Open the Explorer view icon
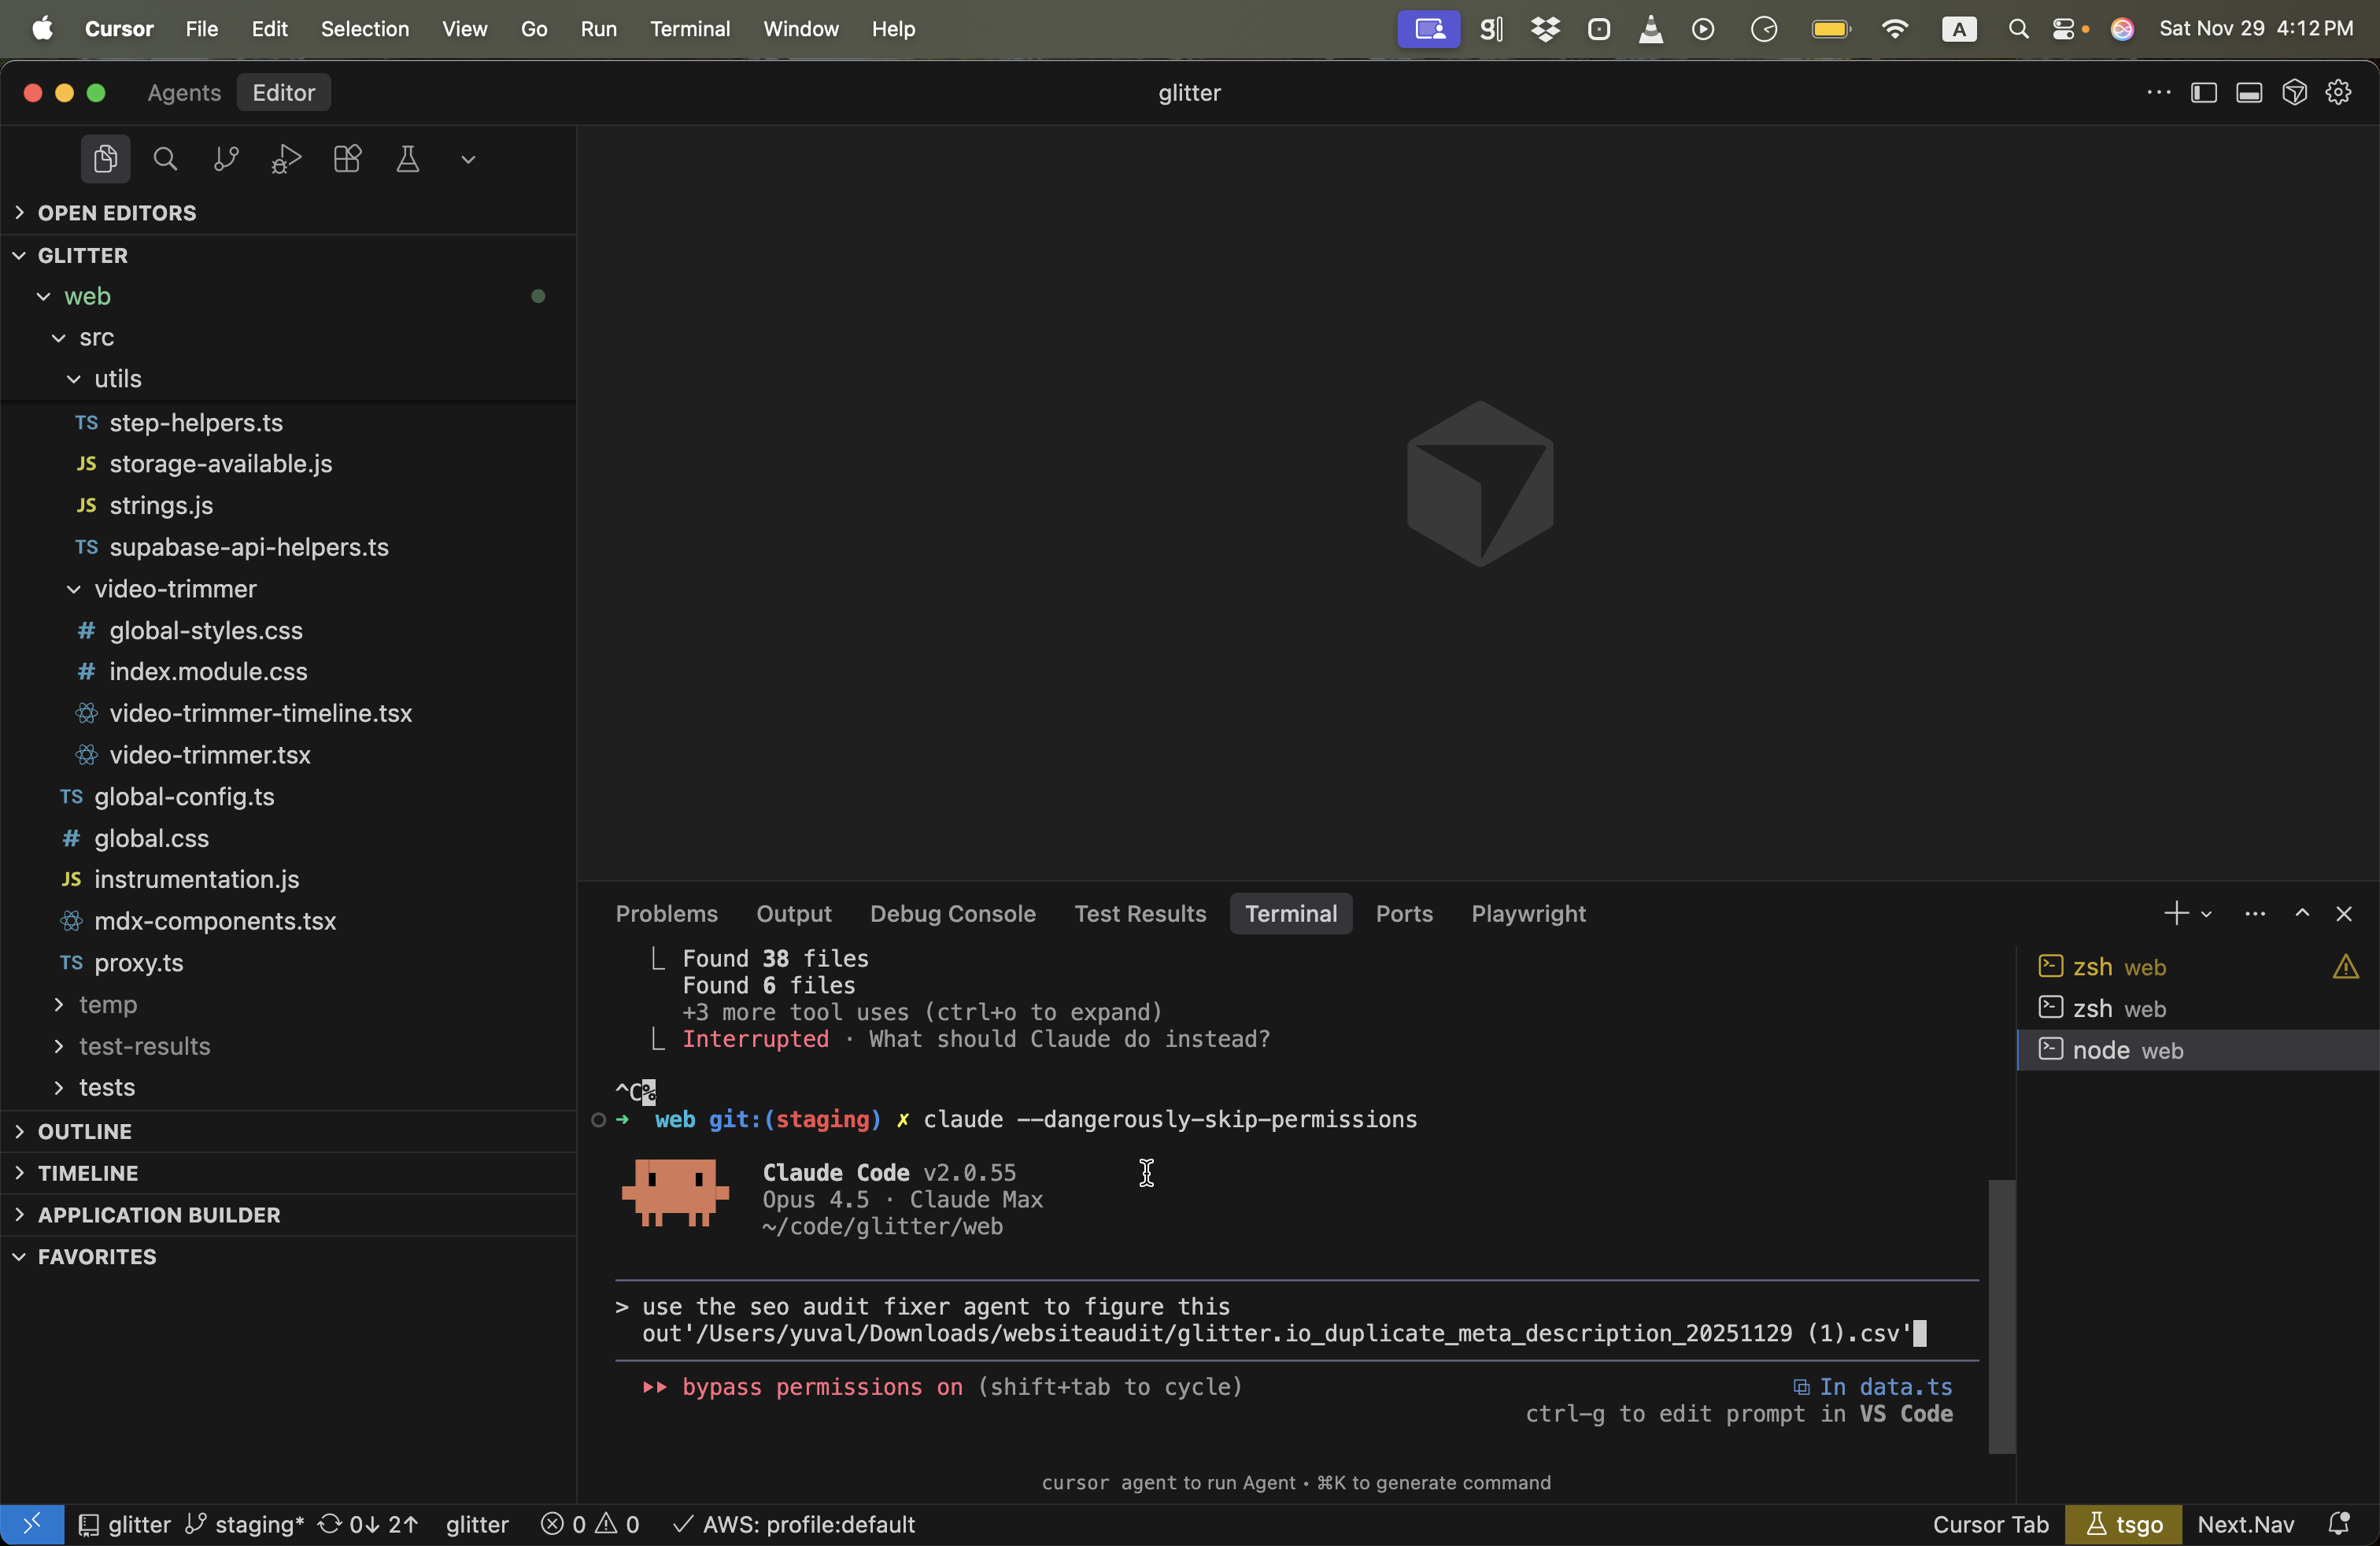Screen dimensions: 2380x1546 [x=105, y=159]
